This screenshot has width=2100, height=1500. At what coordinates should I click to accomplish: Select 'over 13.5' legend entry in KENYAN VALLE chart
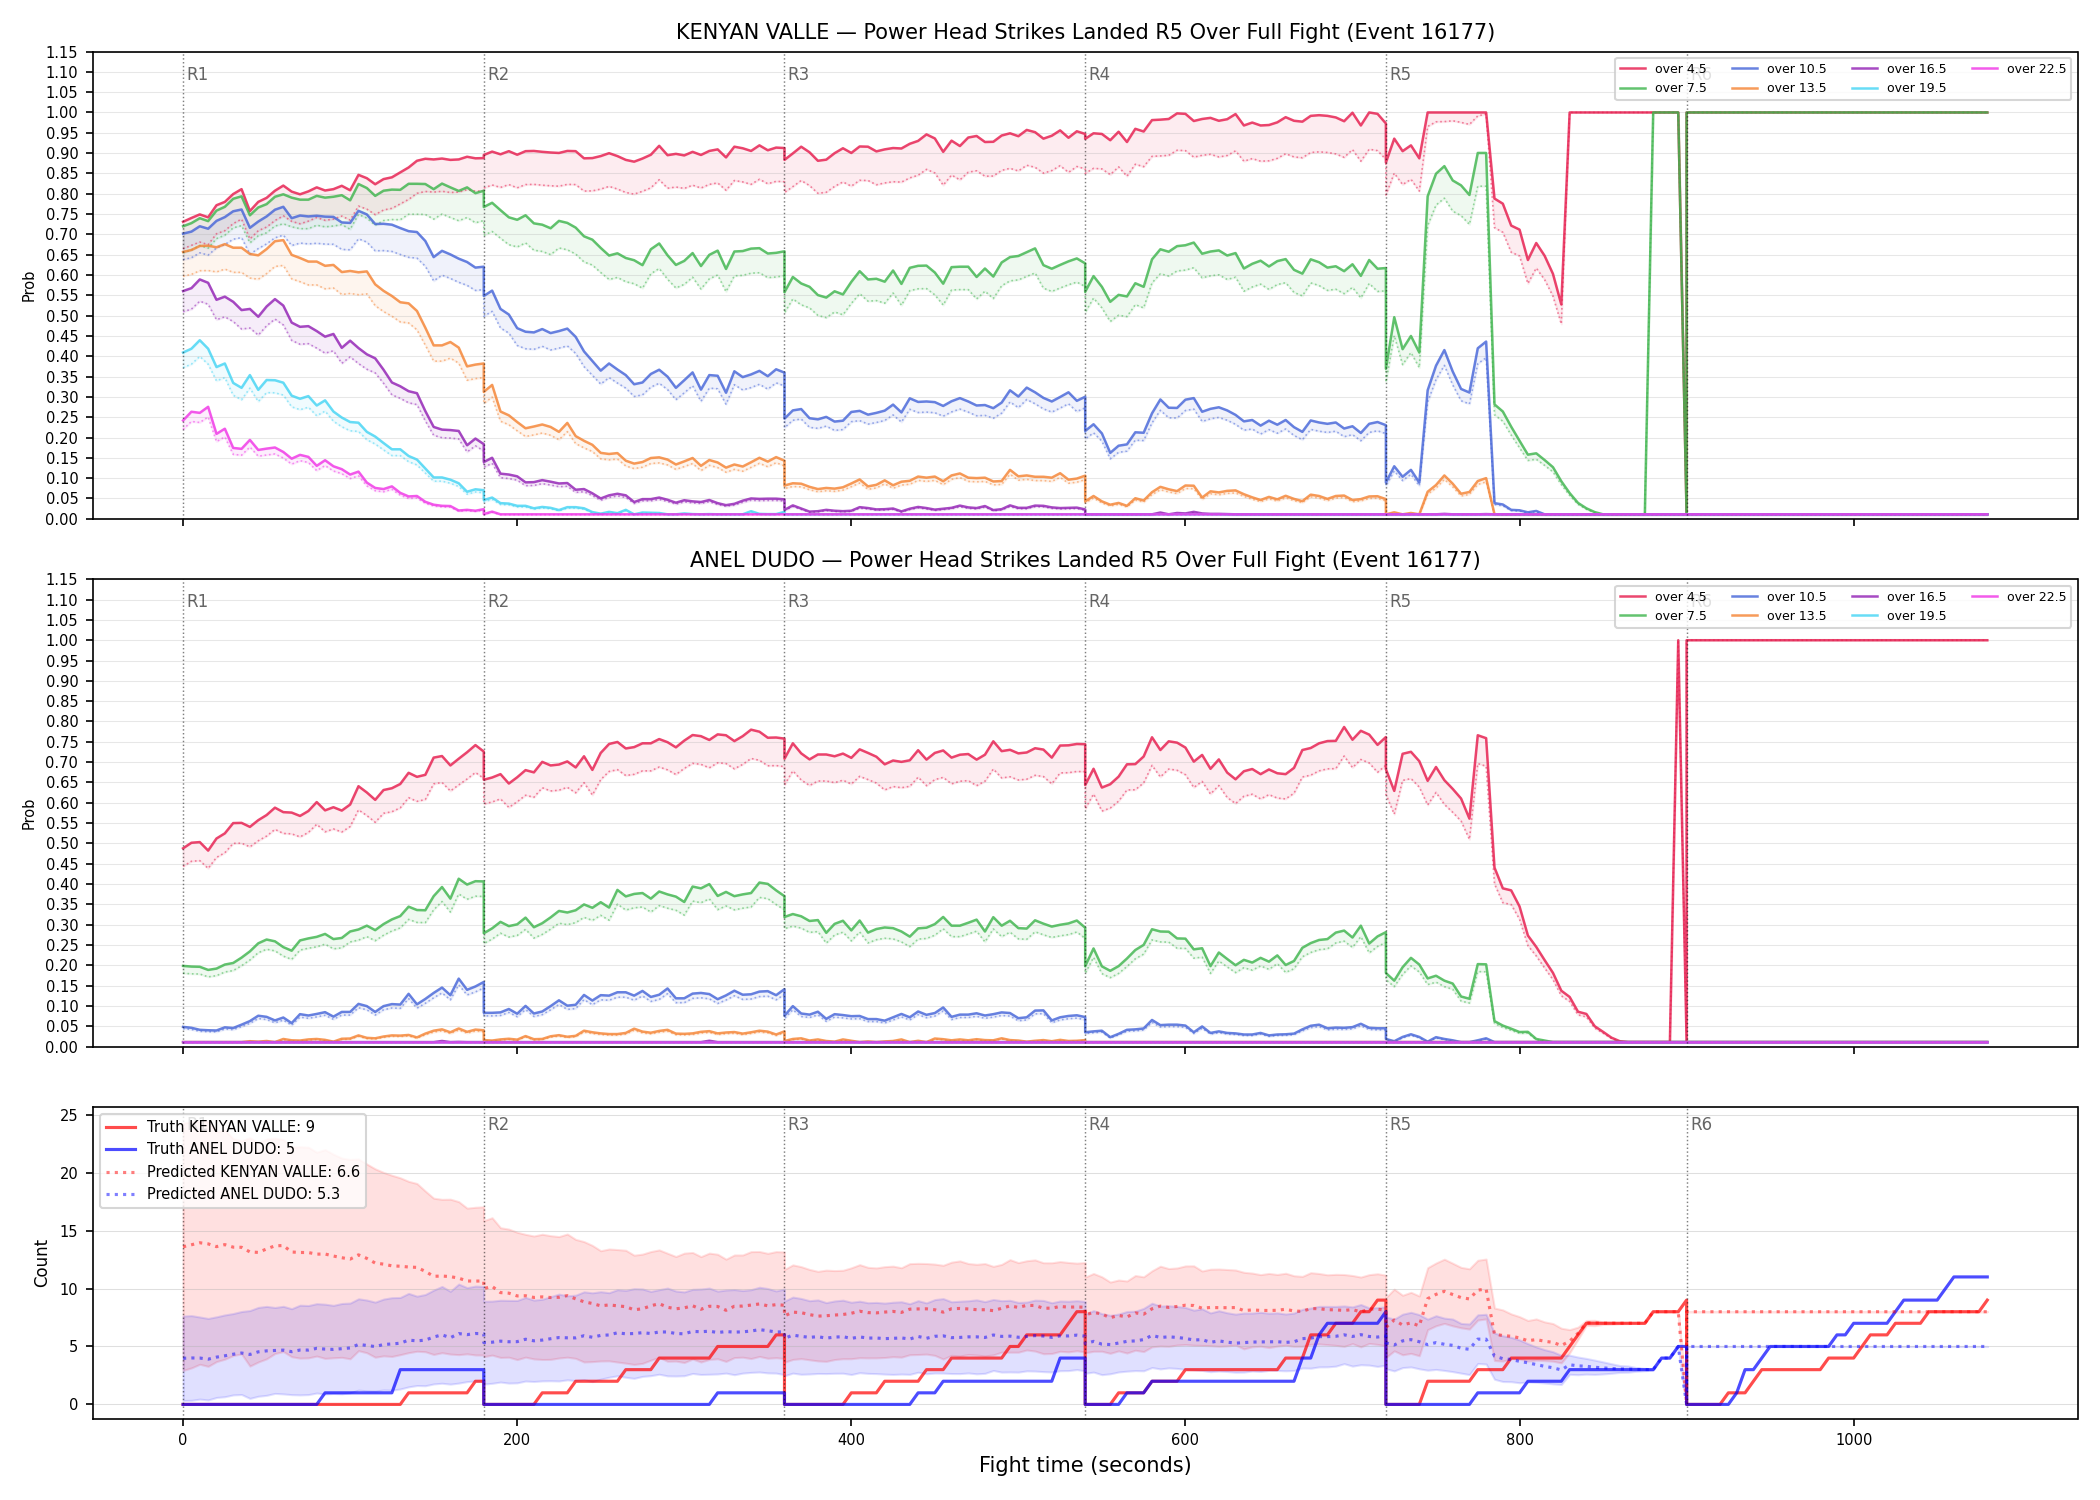tap(1779, 88)
